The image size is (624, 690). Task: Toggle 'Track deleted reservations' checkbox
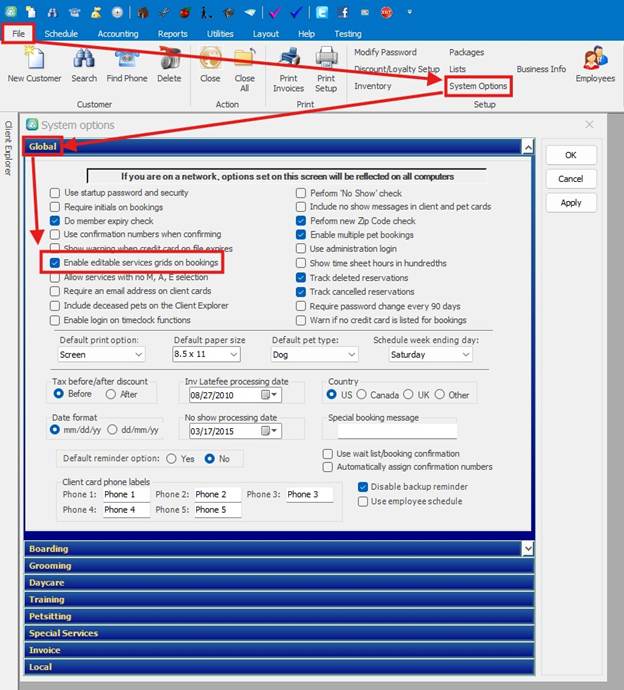pos(301,277)
